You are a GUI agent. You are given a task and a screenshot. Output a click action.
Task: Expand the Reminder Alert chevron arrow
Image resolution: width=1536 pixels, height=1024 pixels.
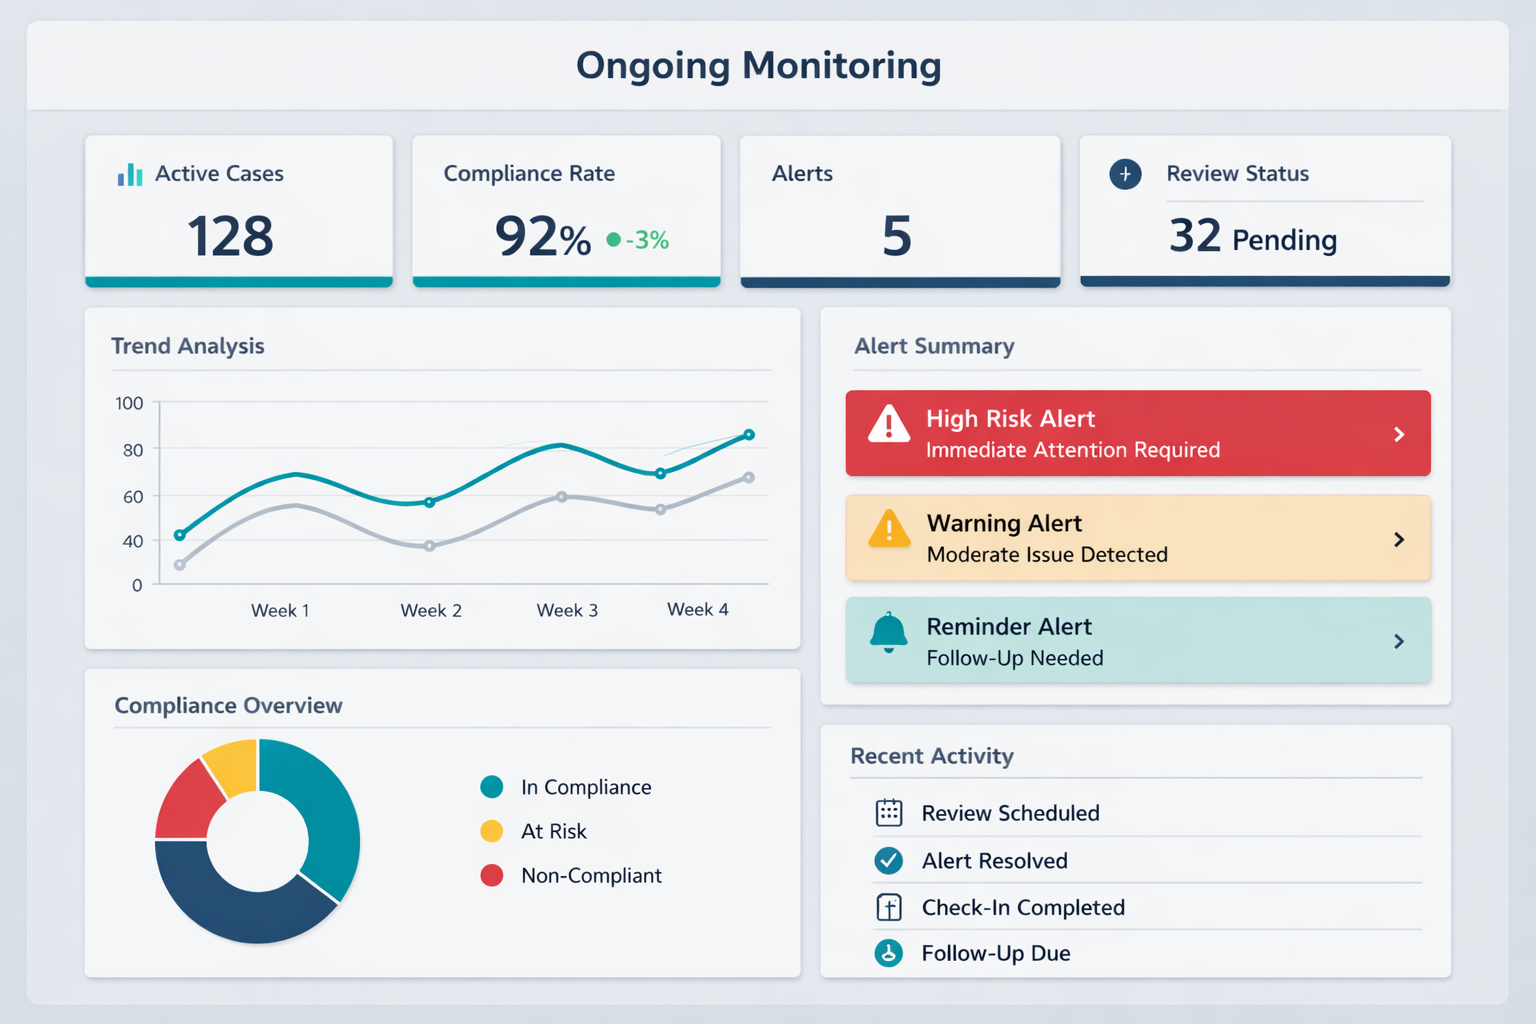[1399, 641]
